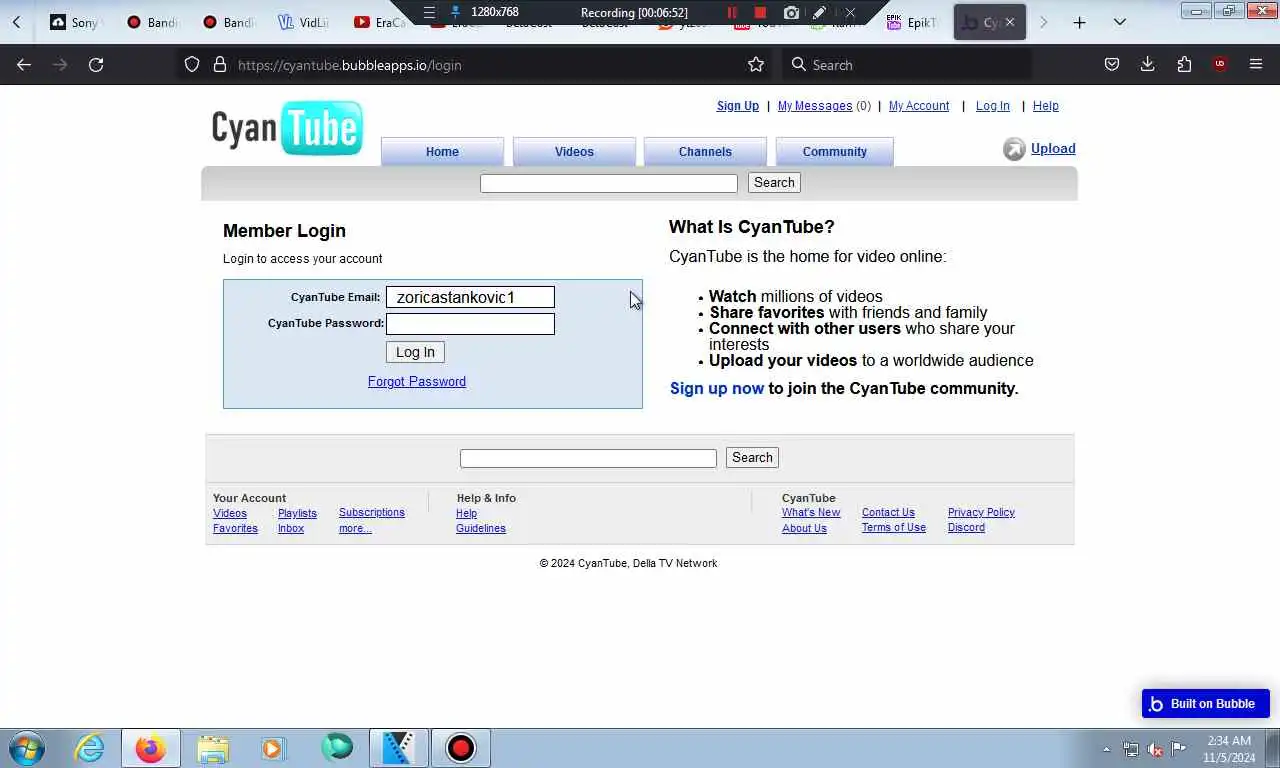The height and width of the screenshot is (768, 1280).
Task: Close the active CyanTube browser tab
Action: click(1009, 22)
